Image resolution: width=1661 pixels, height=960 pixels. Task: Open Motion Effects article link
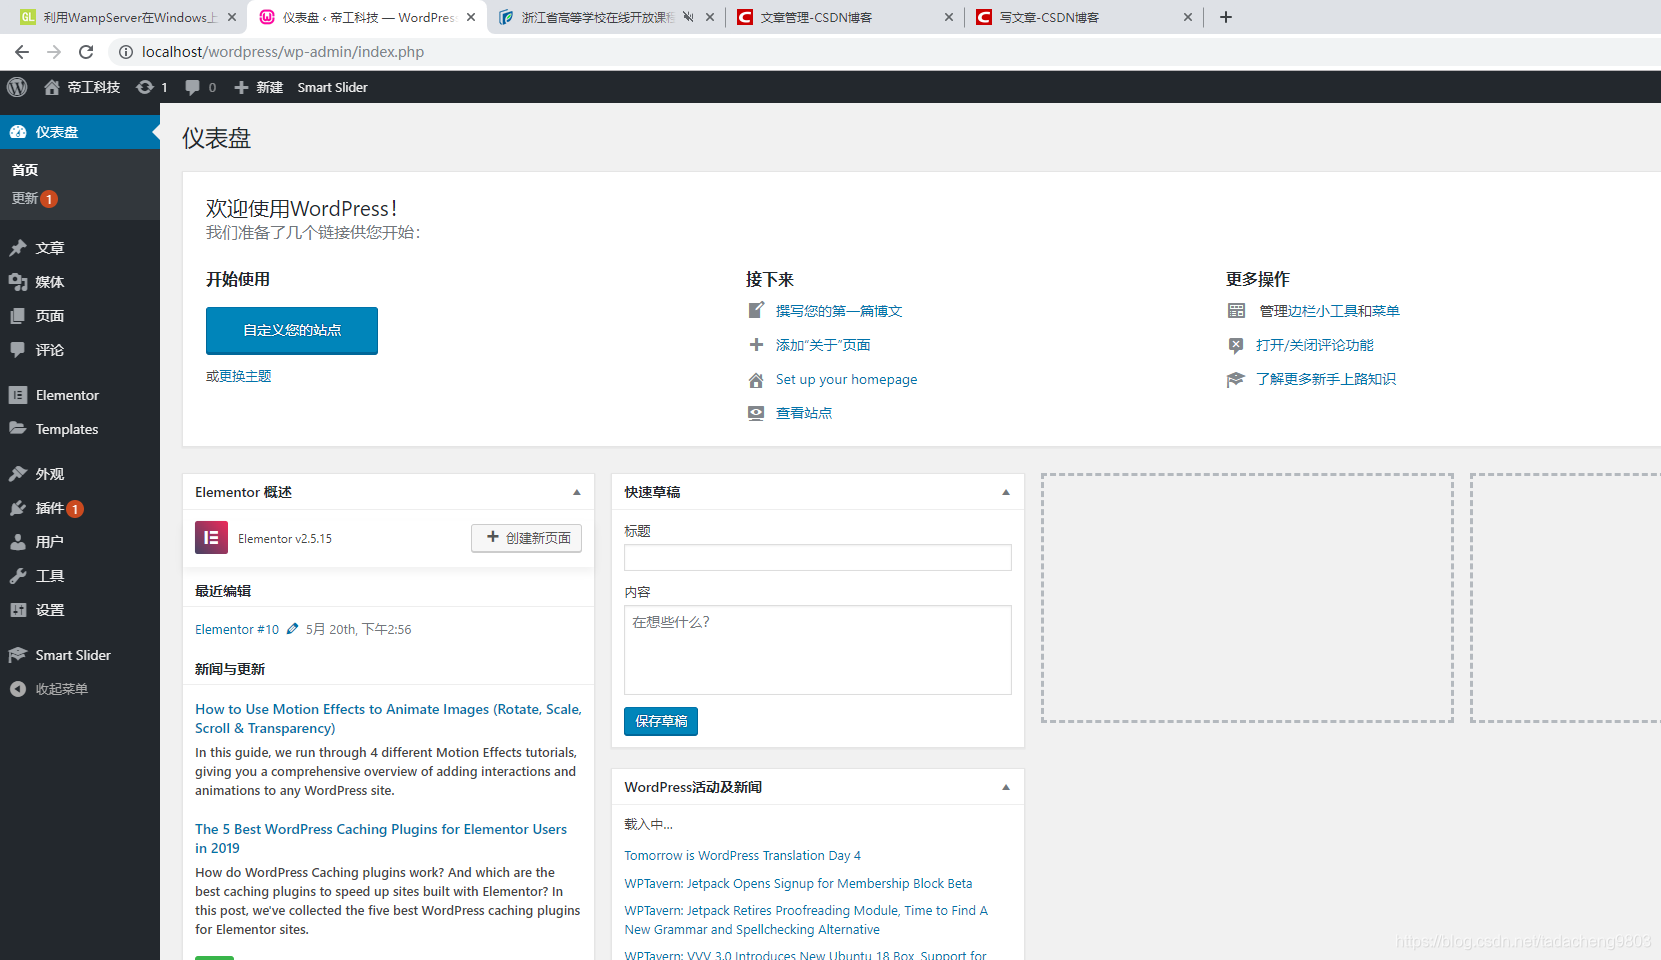tap(388, 719)
